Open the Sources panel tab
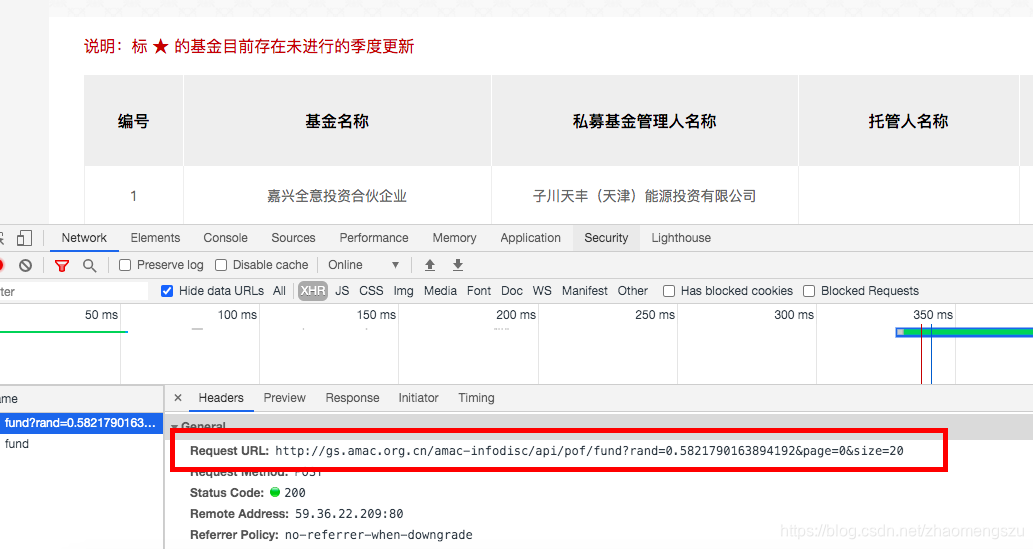Image resolution: width=1033 pixels, height=549 pixels. coord(293,238)
